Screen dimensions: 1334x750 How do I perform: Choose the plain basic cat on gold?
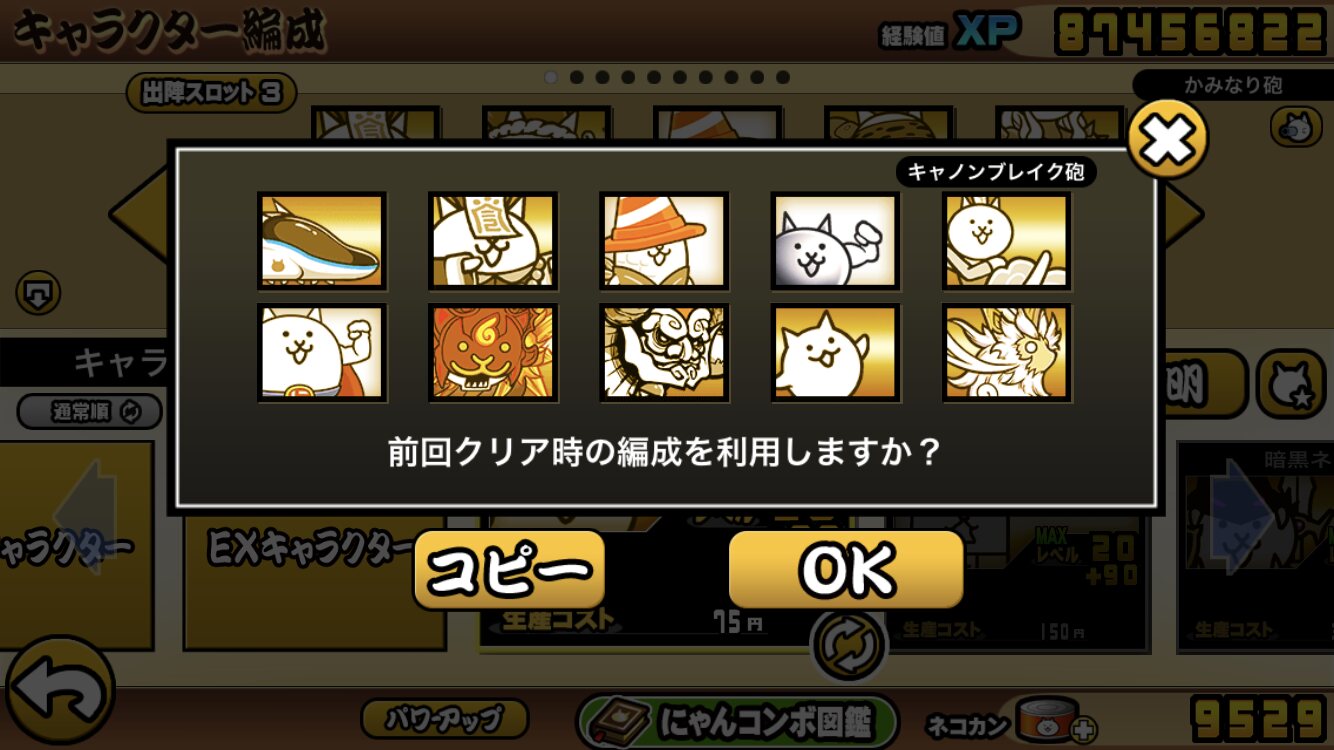836,353
